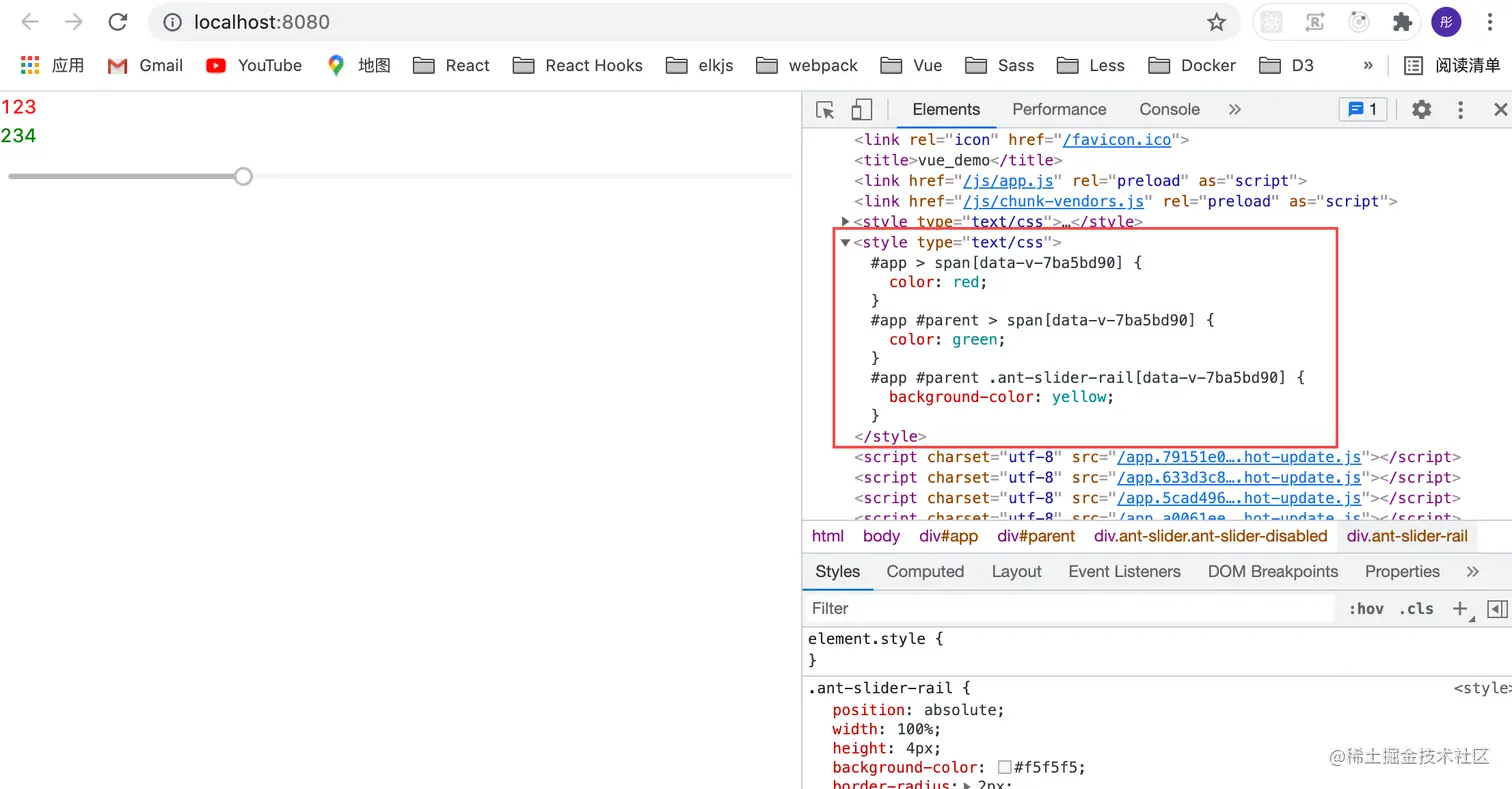The image size is (1512, 789).
Task: Open the Gmail bookmark
Action: pos(145,65)
